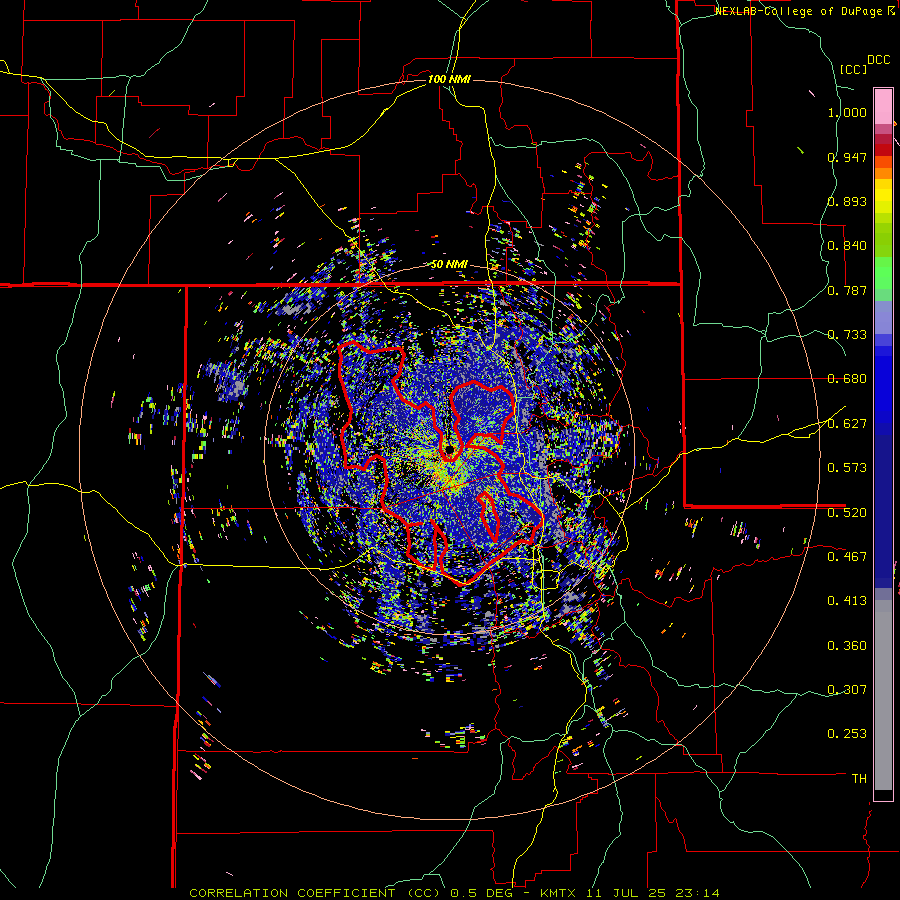Click the gray lower segment of color bar
Screen dimensions: 900x900
883,695
